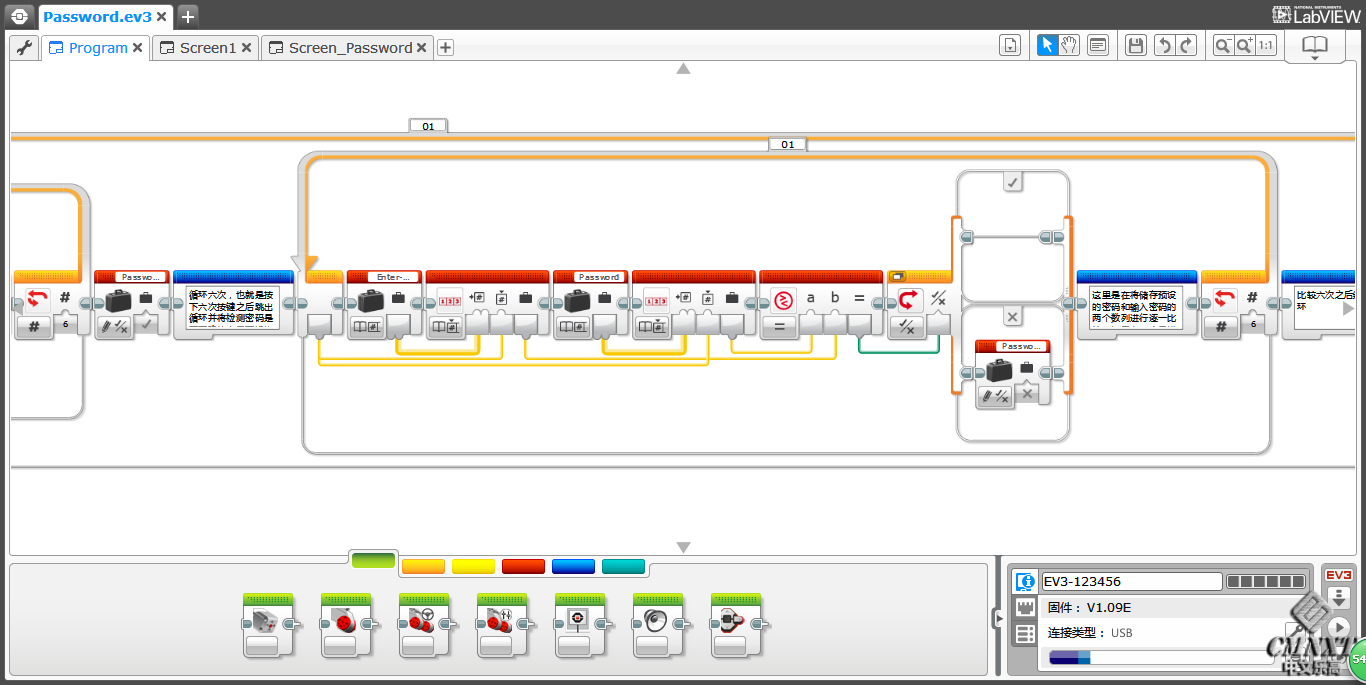Add a comment with the Comment tool
The height and width of the screenshot is (685, 1366).
pos(1098,45)
